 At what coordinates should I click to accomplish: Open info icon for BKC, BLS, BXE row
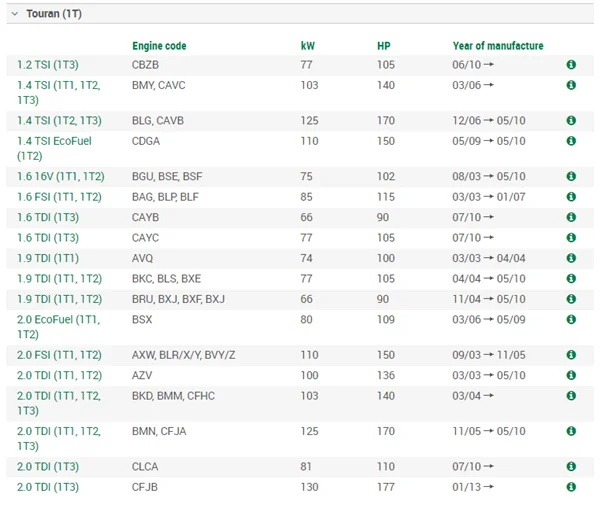pos(571,278)
